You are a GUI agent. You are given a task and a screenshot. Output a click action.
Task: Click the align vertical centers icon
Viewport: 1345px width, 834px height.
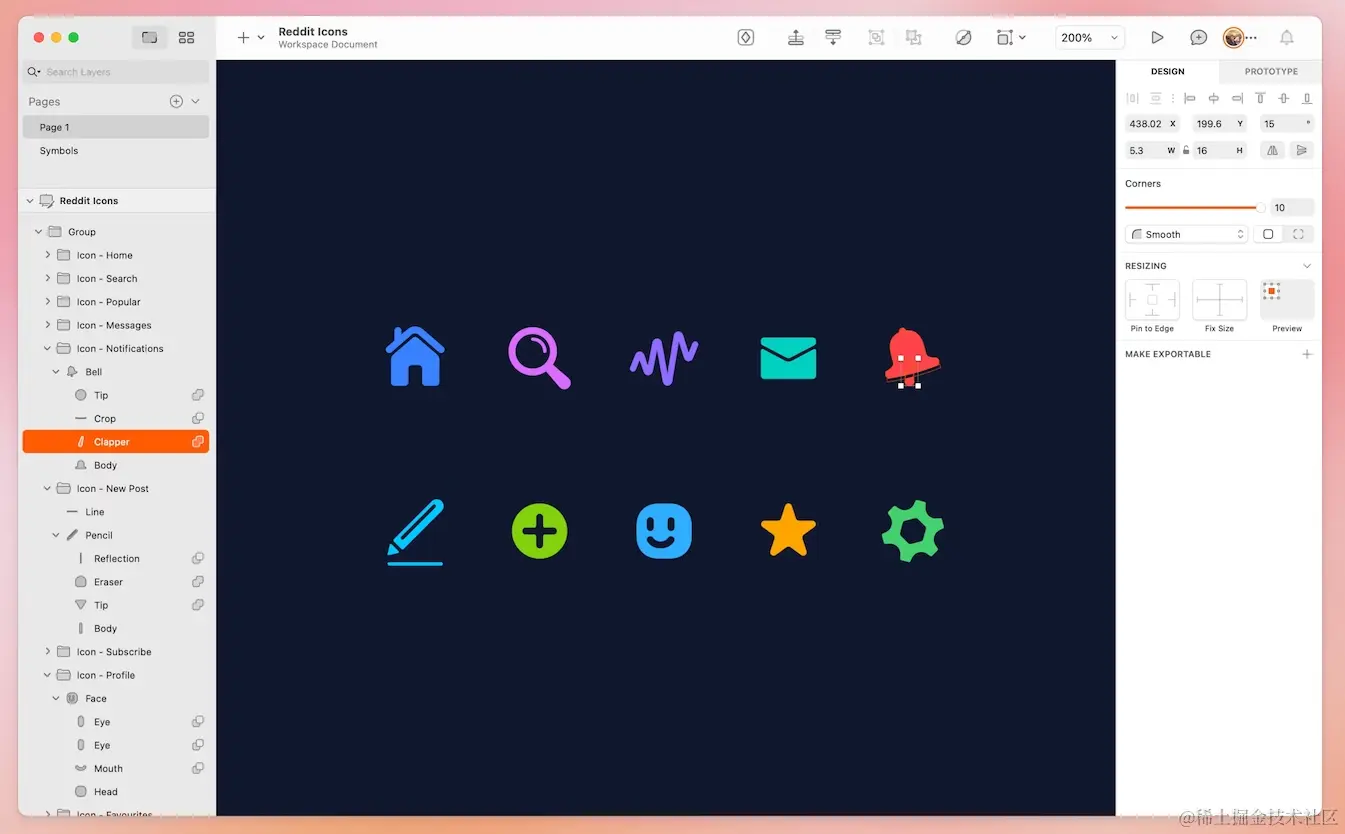click(1284, 98)
